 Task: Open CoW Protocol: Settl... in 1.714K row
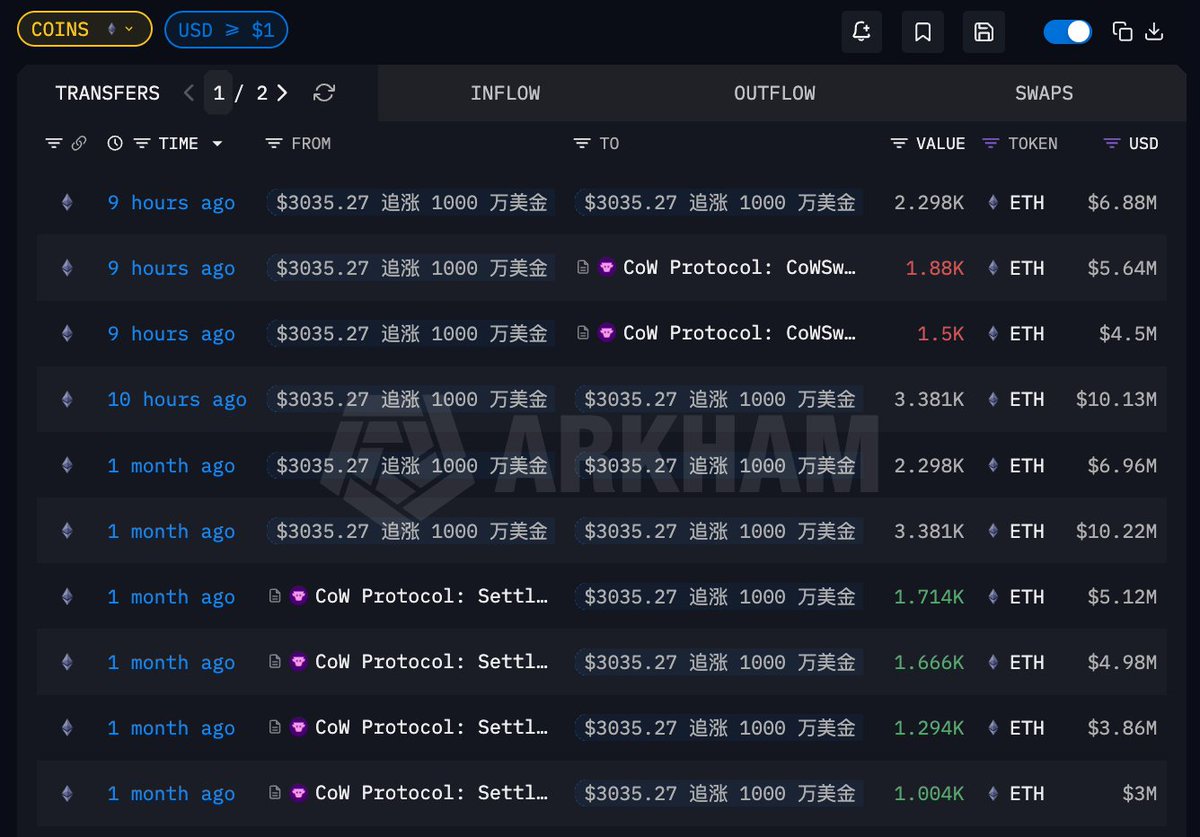pyautogui.click(x=431, y=597)
